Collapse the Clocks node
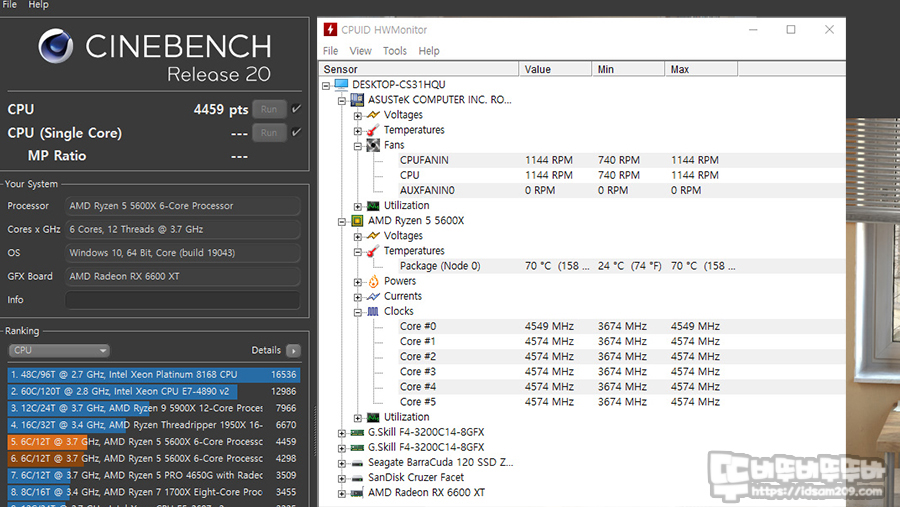This screenshot has height=507, width=900. click(x=358, y=312)
